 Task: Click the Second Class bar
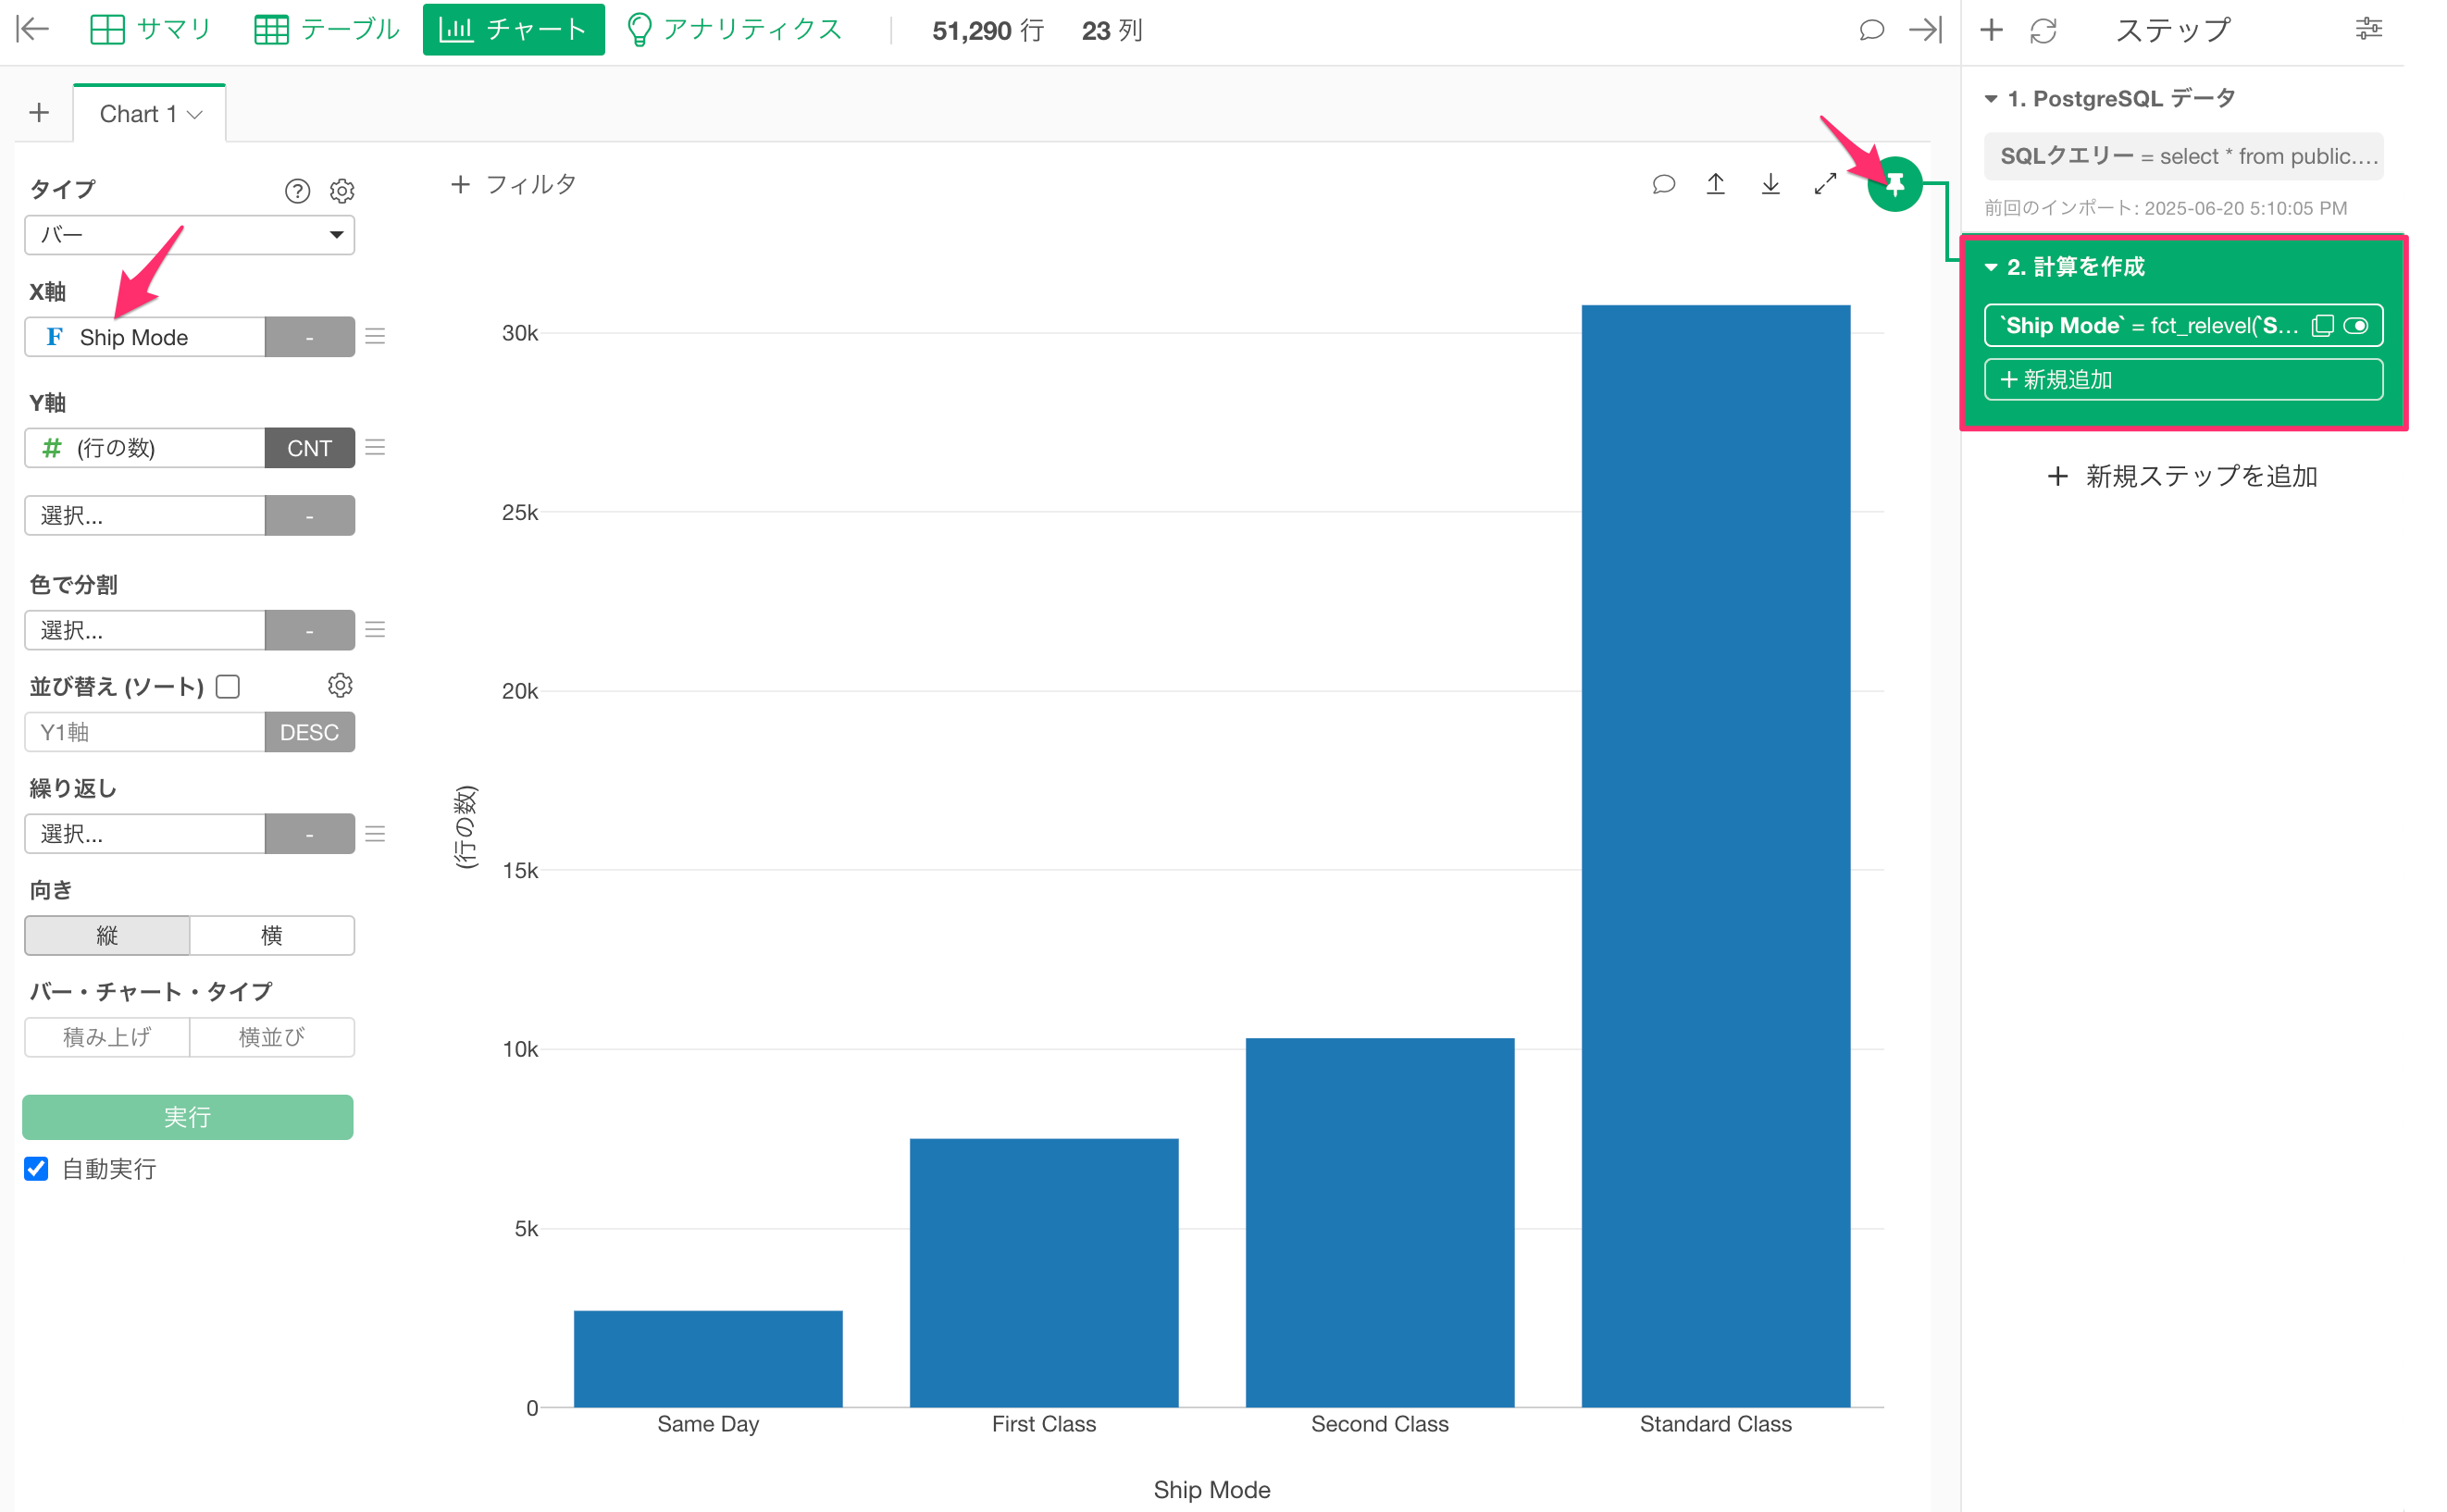coord(1380,1222)
